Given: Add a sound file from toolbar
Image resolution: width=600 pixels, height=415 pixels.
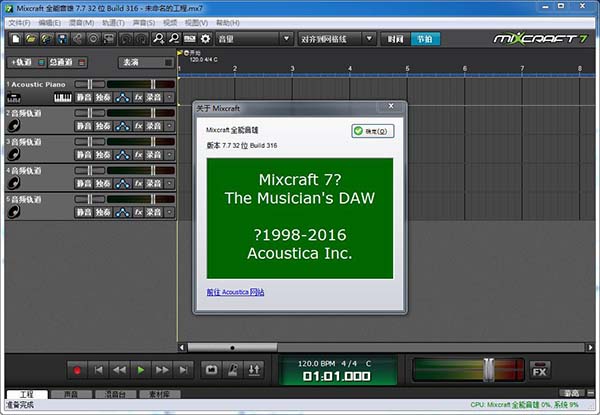Looking at the screenshot, I should [47, 39].
